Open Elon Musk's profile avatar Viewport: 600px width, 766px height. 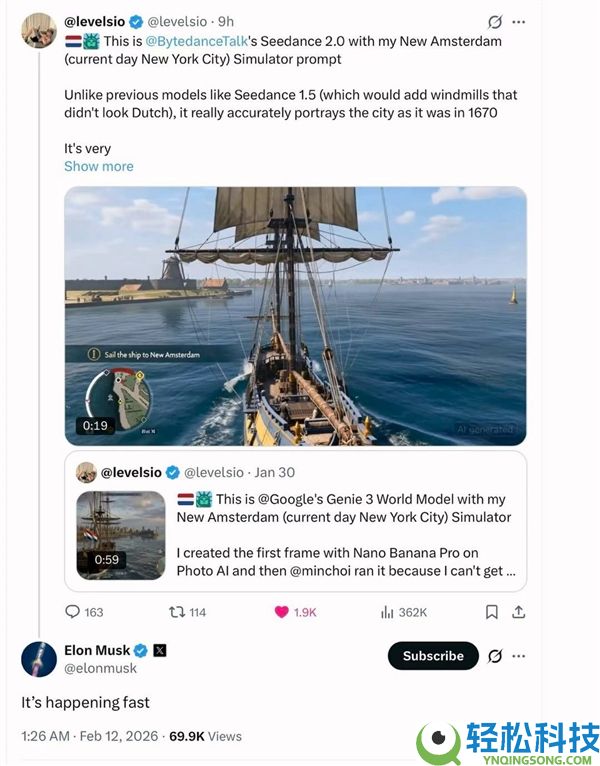coord(39,659)
